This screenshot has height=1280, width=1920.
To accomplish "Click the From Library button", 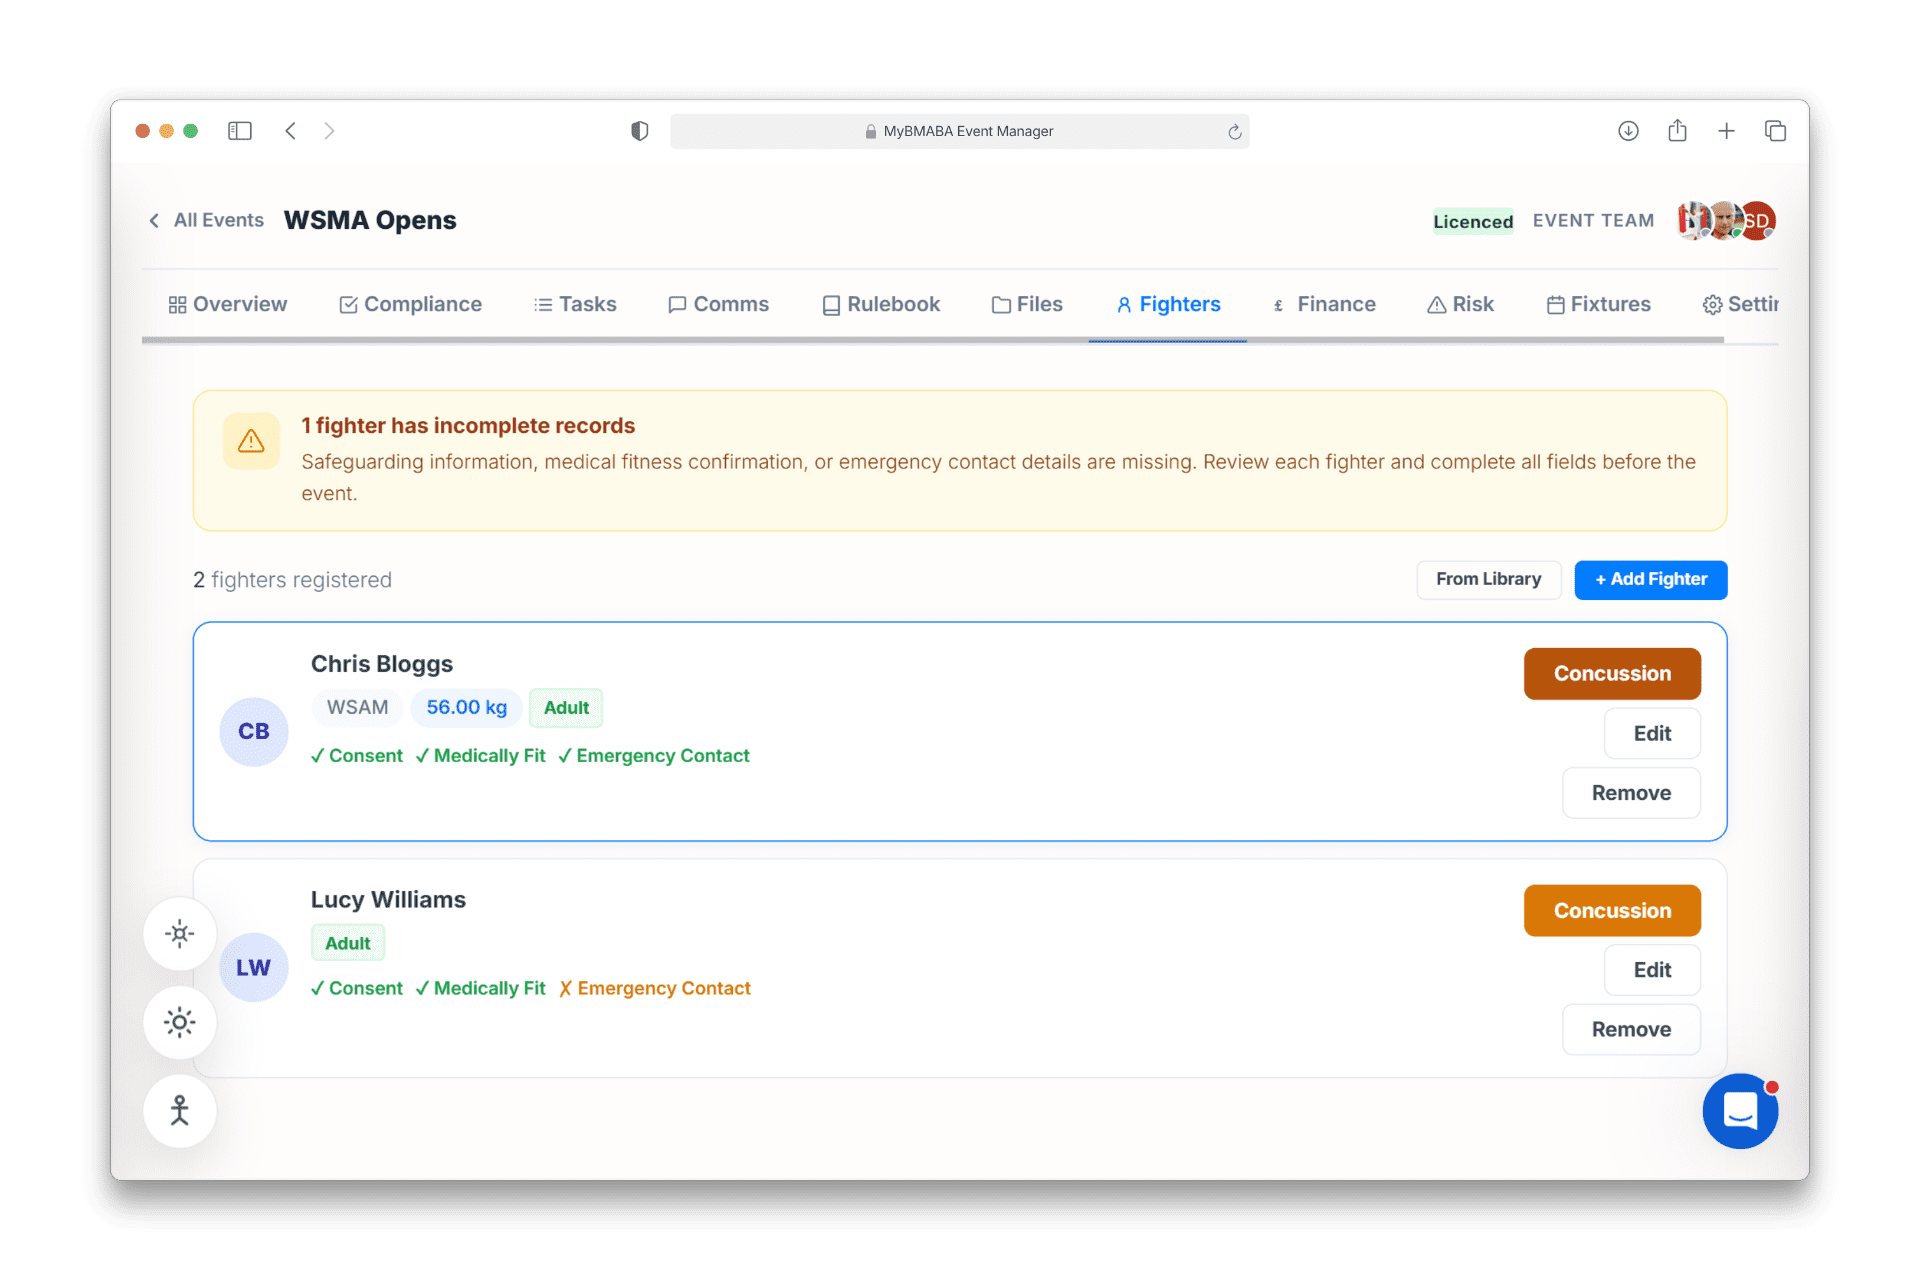I will tap(1488, 580).
